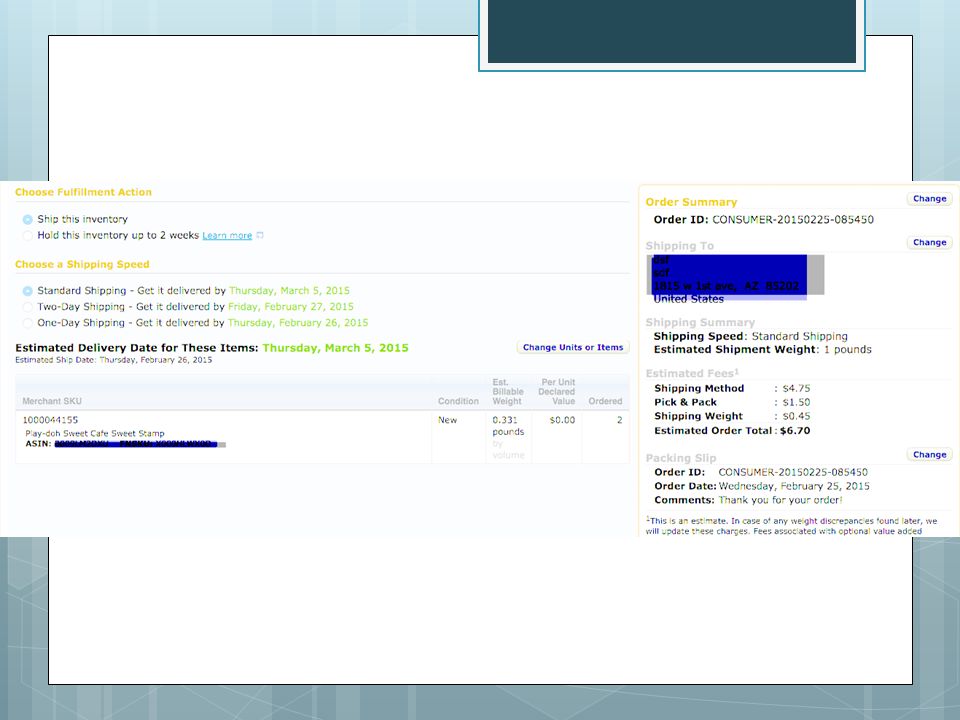
Task: Click Pick & Pack fee $1.50
Action: tap(732, 402)
